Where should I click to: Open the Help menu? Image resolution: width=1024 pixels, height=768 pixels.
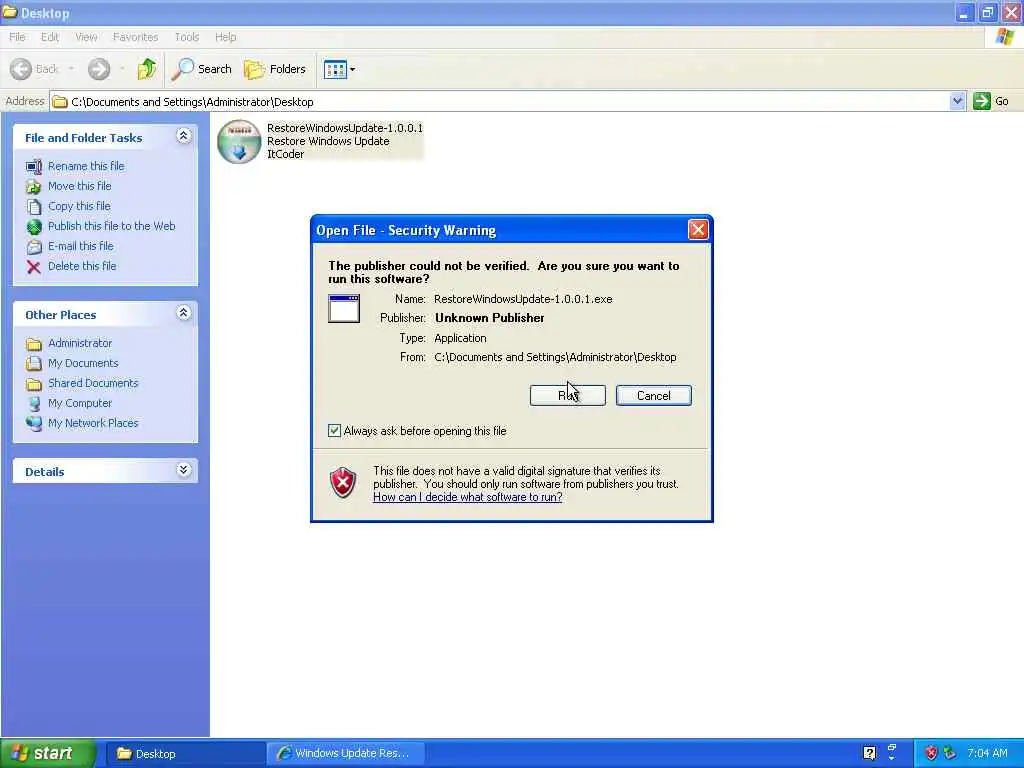click(x=225, y=37)
